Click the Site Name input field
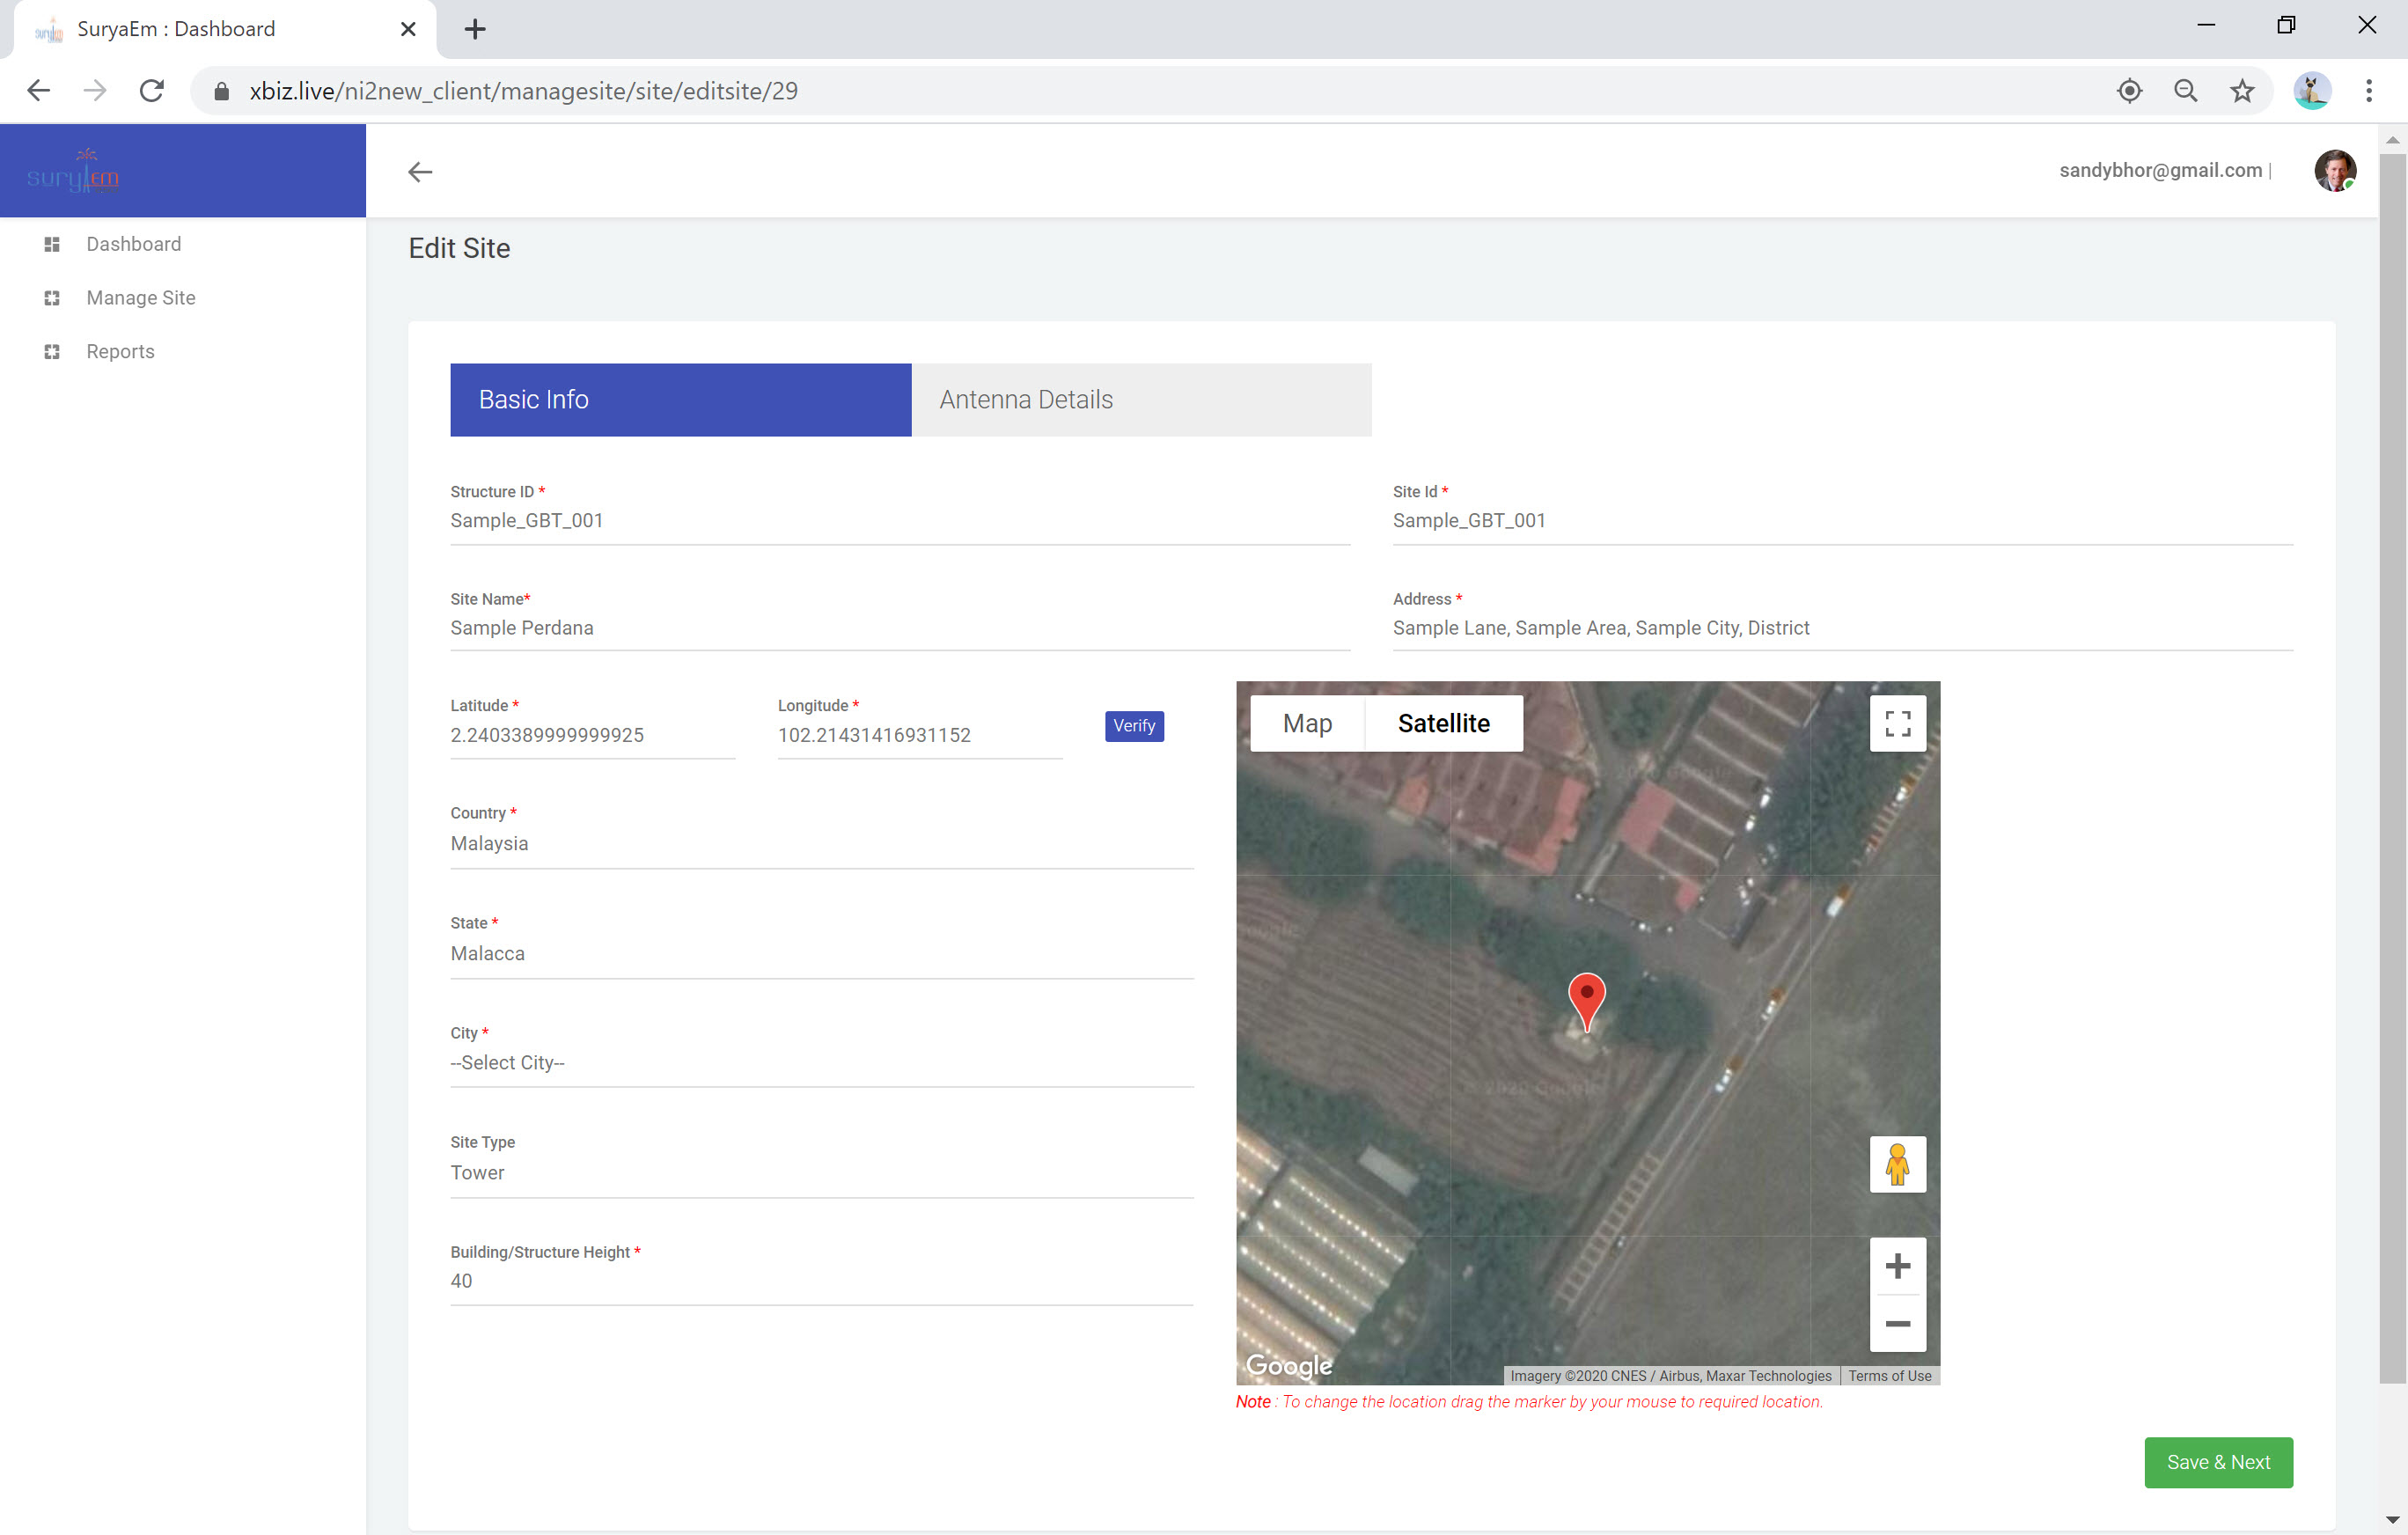This screenshot has height=1535, width=2408. pyautogui.click(x=899, y=628)
